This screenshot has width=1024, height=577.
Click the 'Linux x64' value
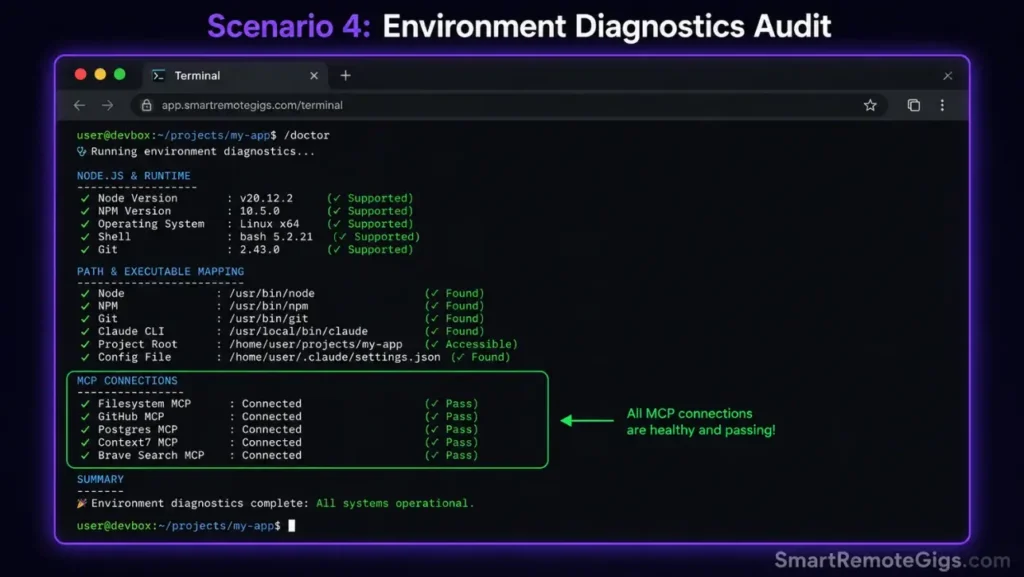pyautogui.click(x=270, y=224)
